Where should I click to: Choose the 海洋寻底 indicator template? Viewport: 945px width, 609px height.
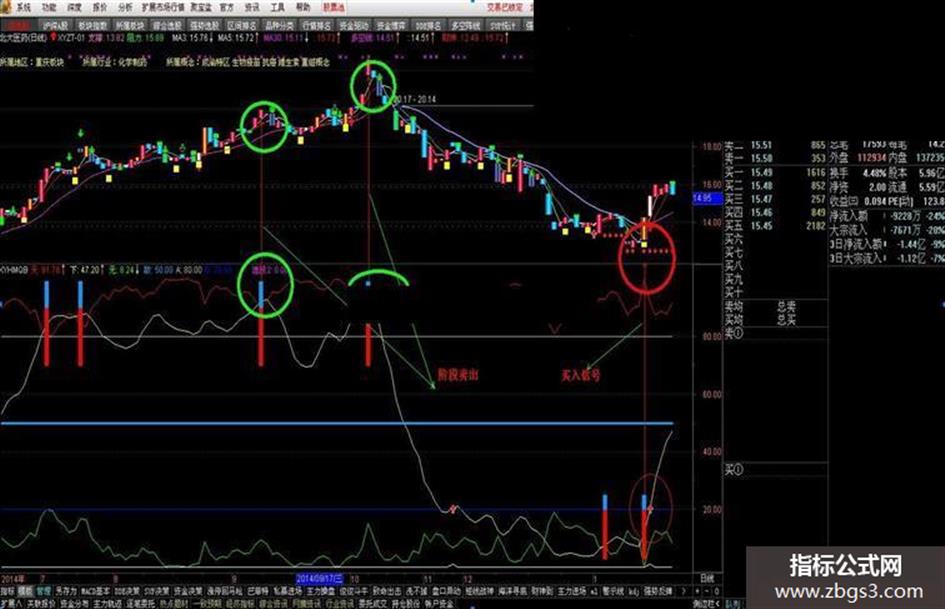[x=513, y=591]
